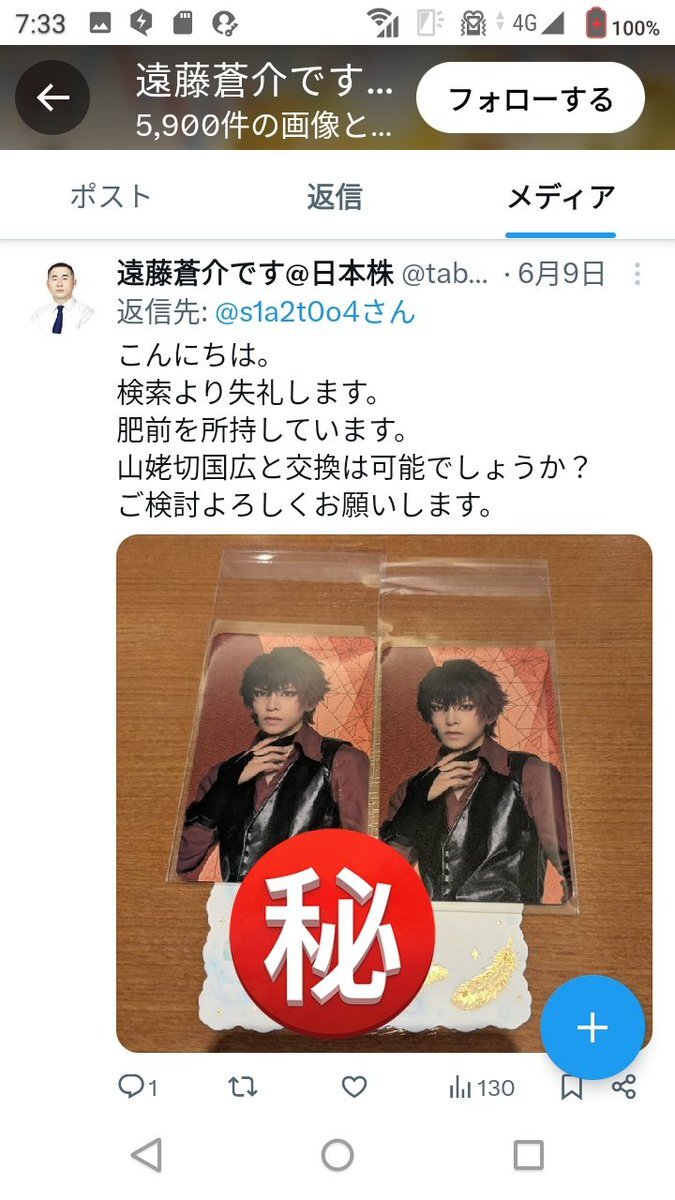675x1200 pixels.
Task: Tap the Android home circle button
Action: 338,1156
